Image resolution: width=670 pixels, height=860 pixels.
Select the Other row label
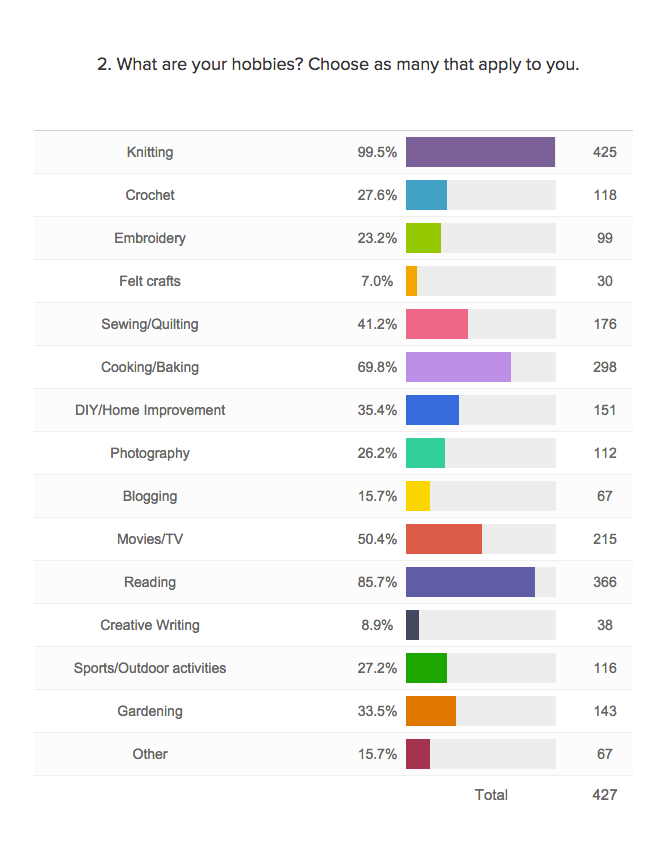(150, 754)
